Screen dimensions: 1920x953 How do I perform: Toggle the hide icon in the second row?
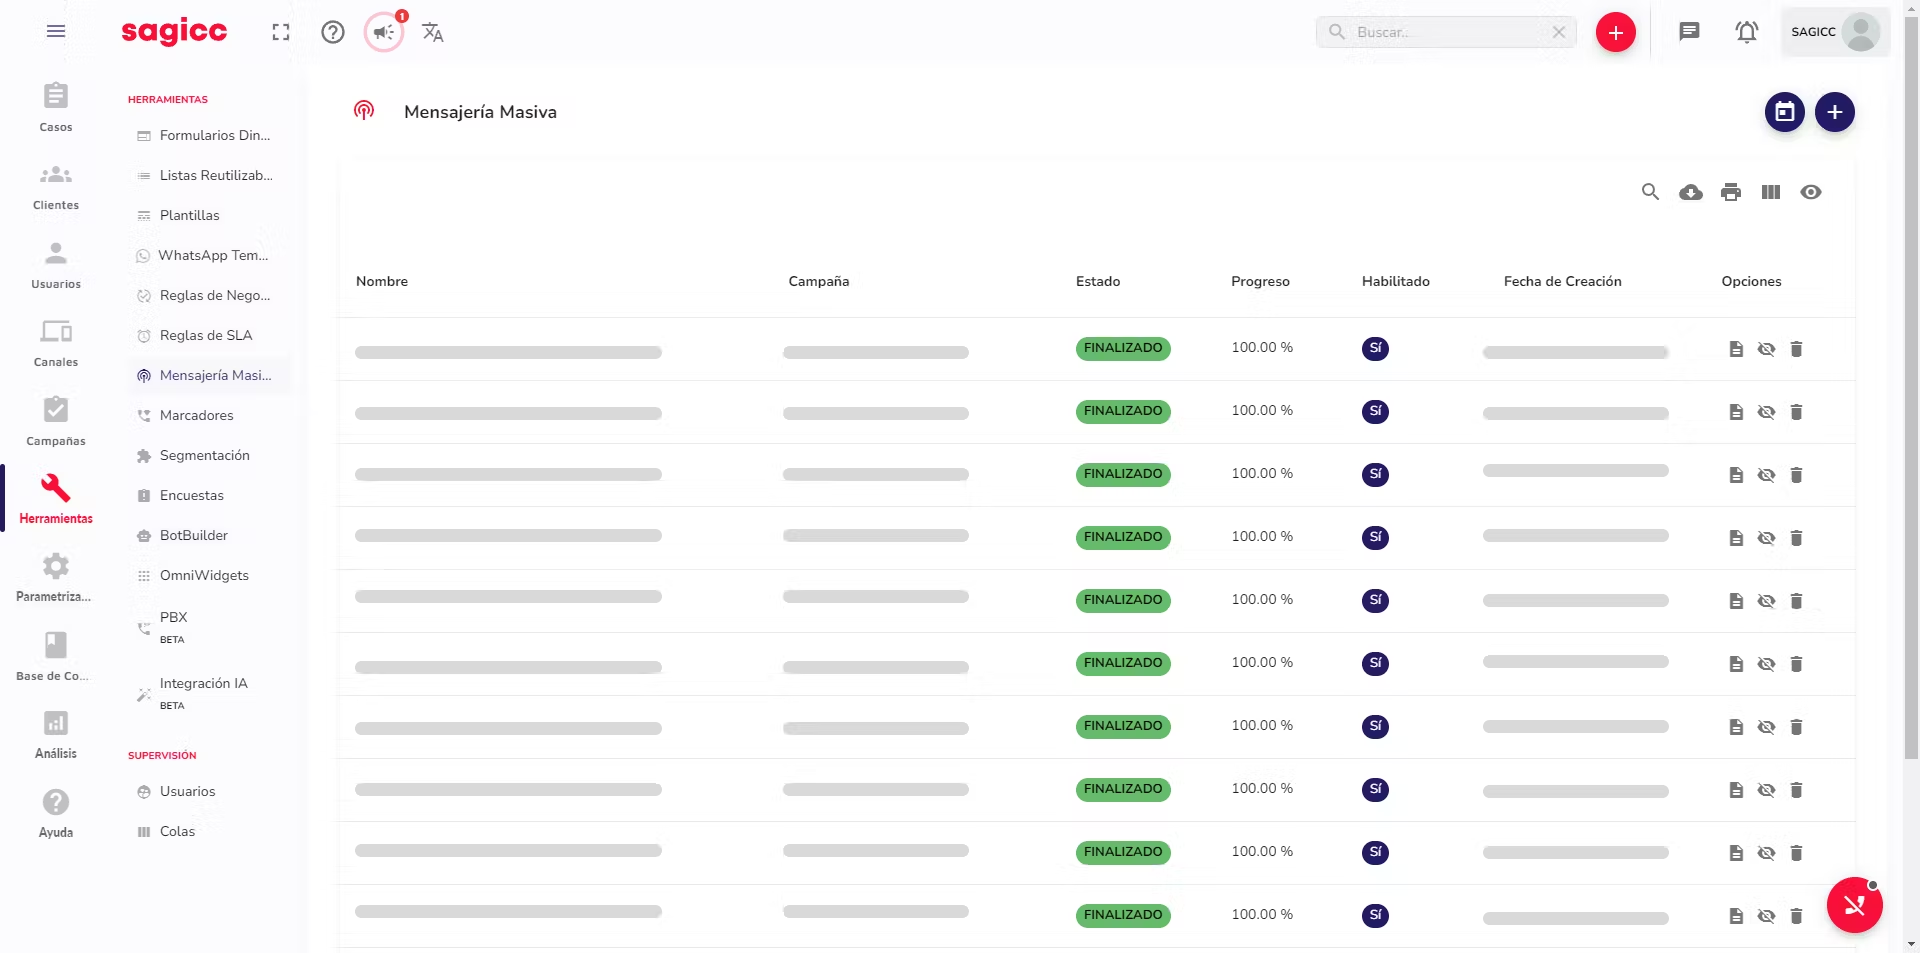tap(1766, 412)
